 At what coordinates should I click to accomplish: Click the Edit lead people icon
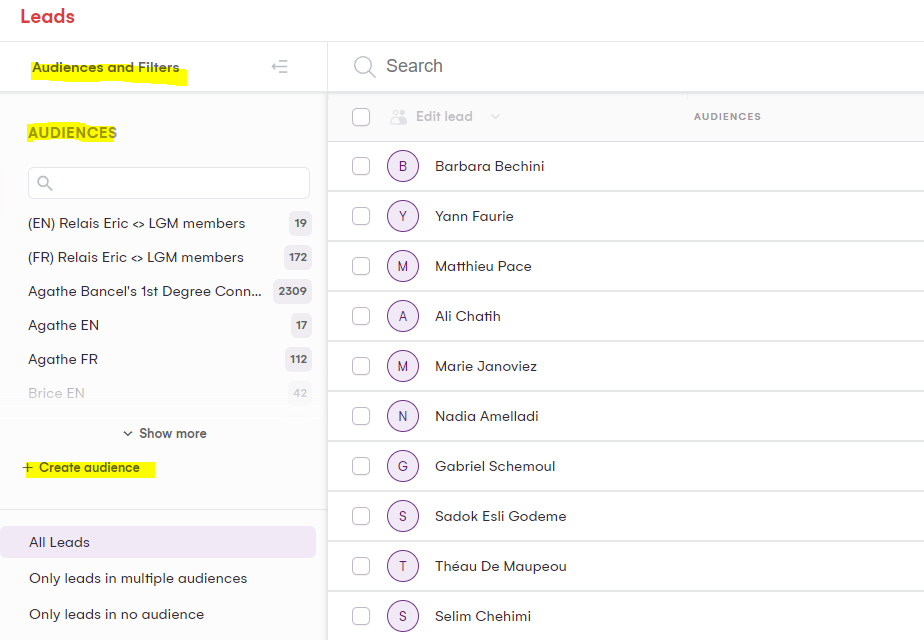399,117
